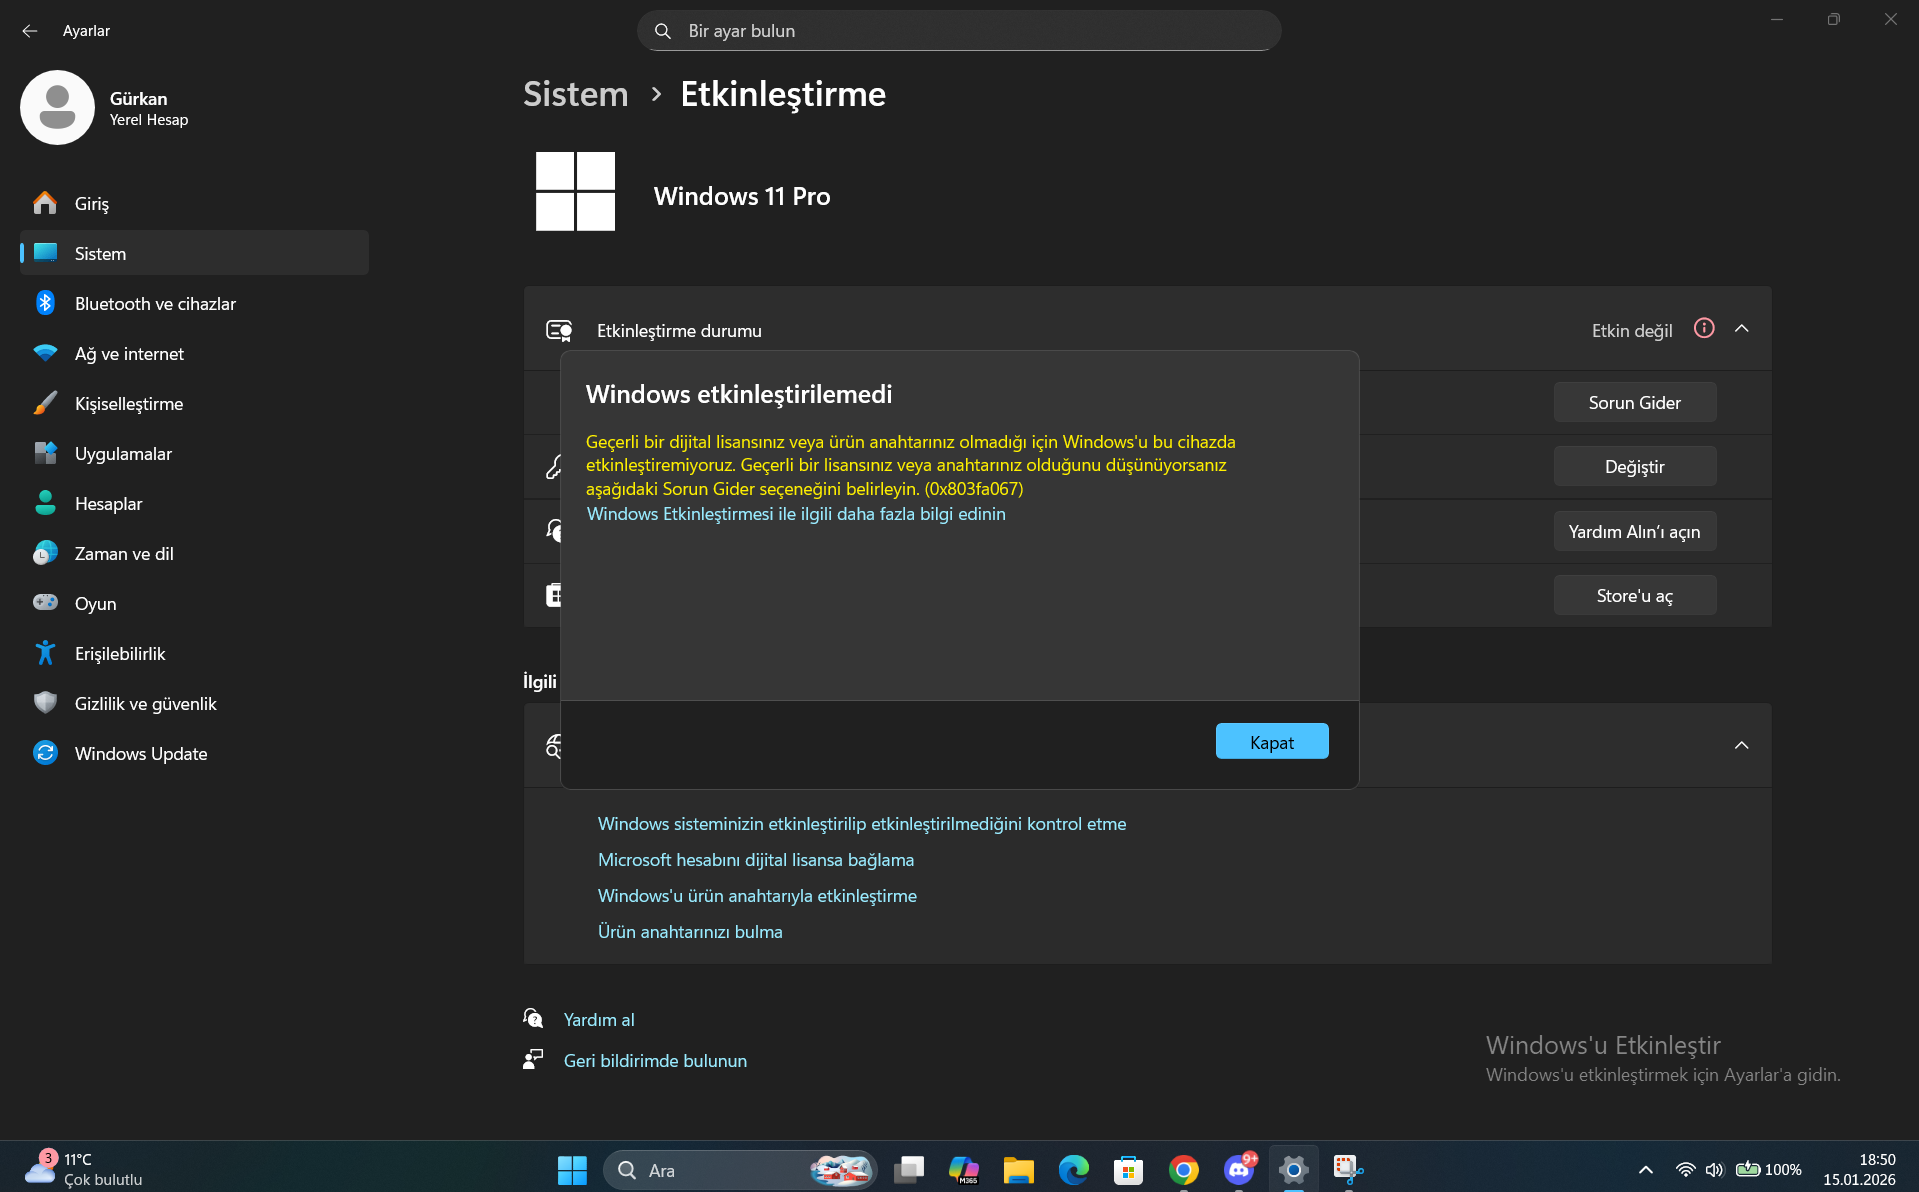This screenshot has width=1919, height=1192.
Task: Click the Bluetooth icon in the sidebar
Action: [x=45, y=303]
